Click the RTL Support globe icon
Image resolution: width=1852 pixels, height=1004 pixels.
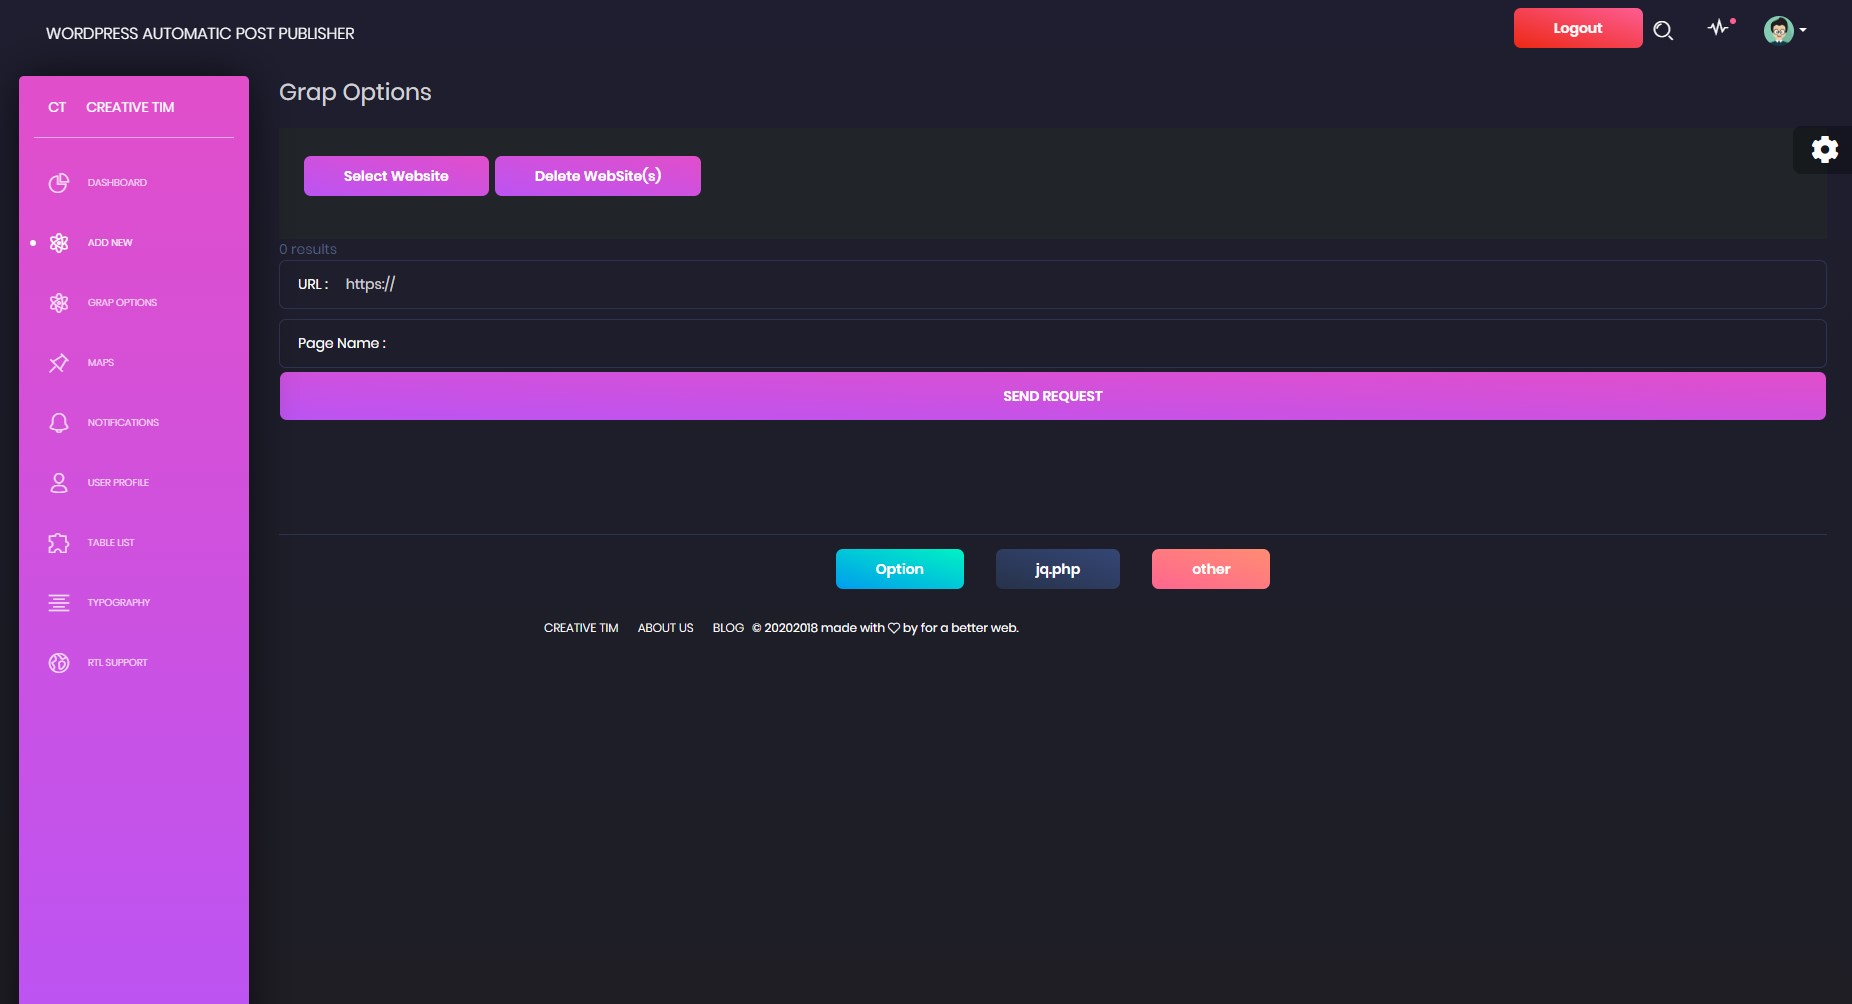[x=59, y=663]
